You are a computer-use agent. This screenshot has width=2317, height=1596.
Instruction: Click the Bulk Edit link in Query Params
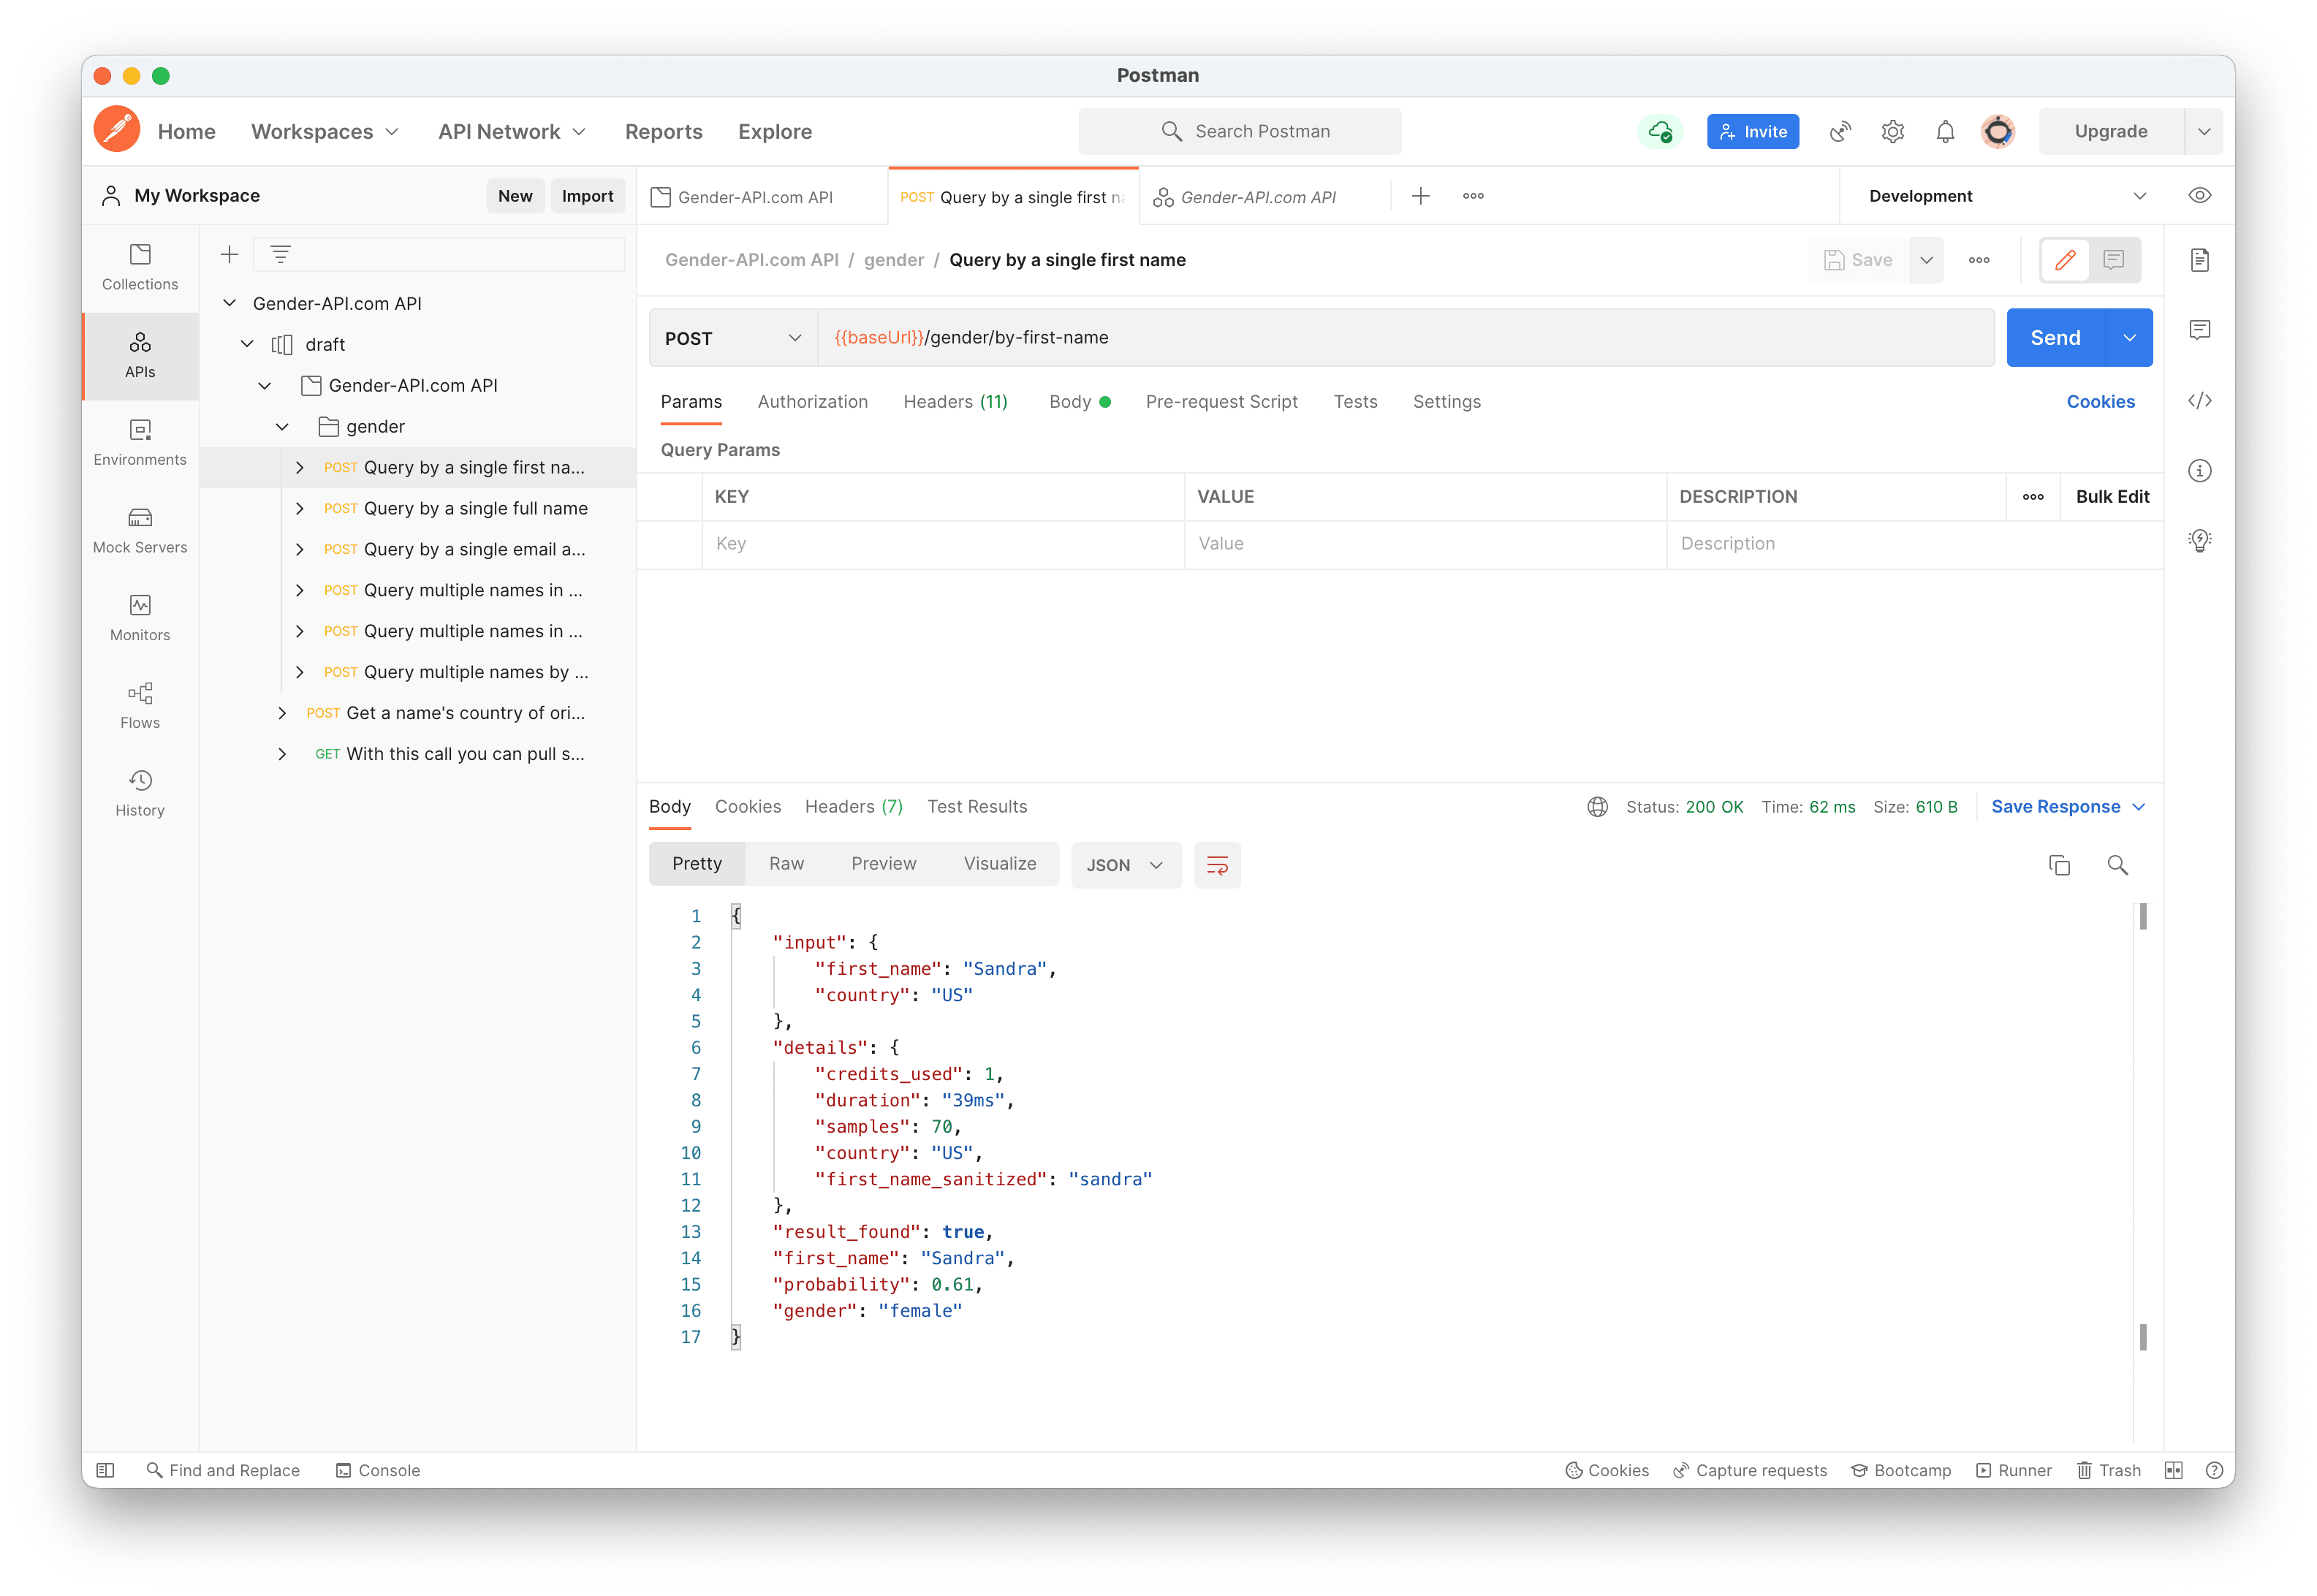point(2111,495)
